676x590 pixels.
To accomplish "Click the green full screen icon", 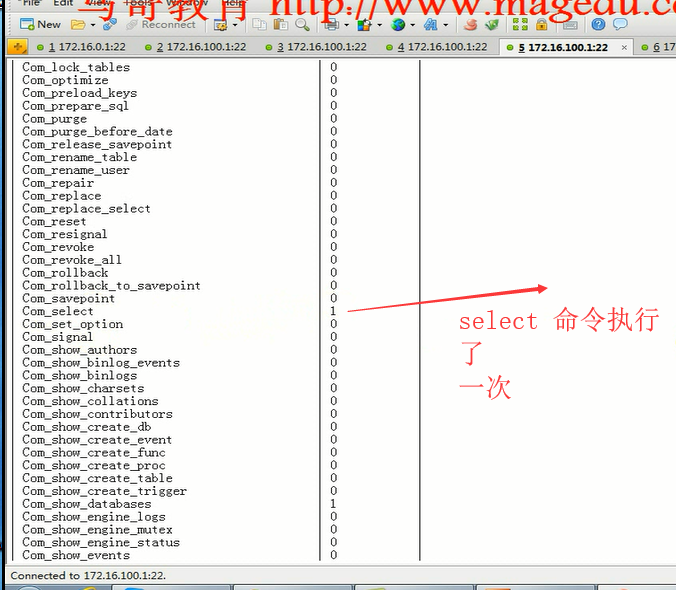I will pyautogui.click(x=520, y=25).
